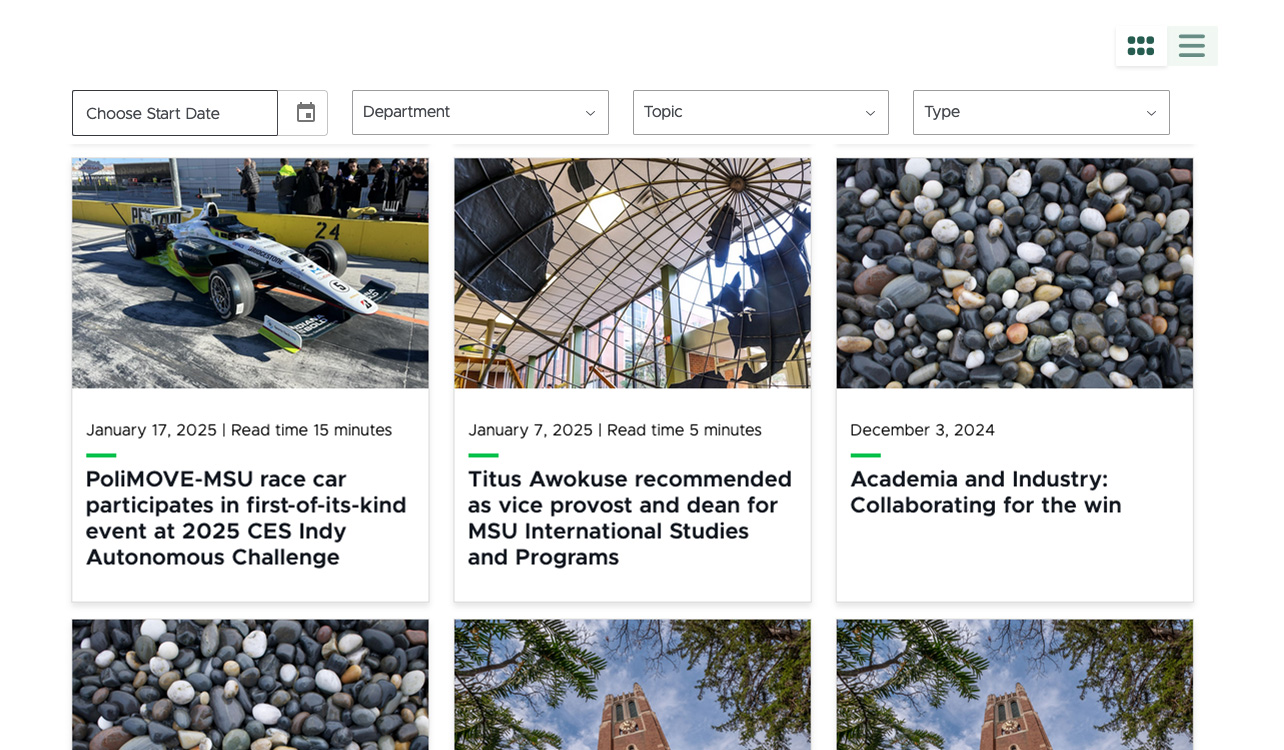The width and height of the screenshot is (1284, 750).
Task: Click the globe sculpture atrium image
Action: pyautogui.click(x=632, y=273)
